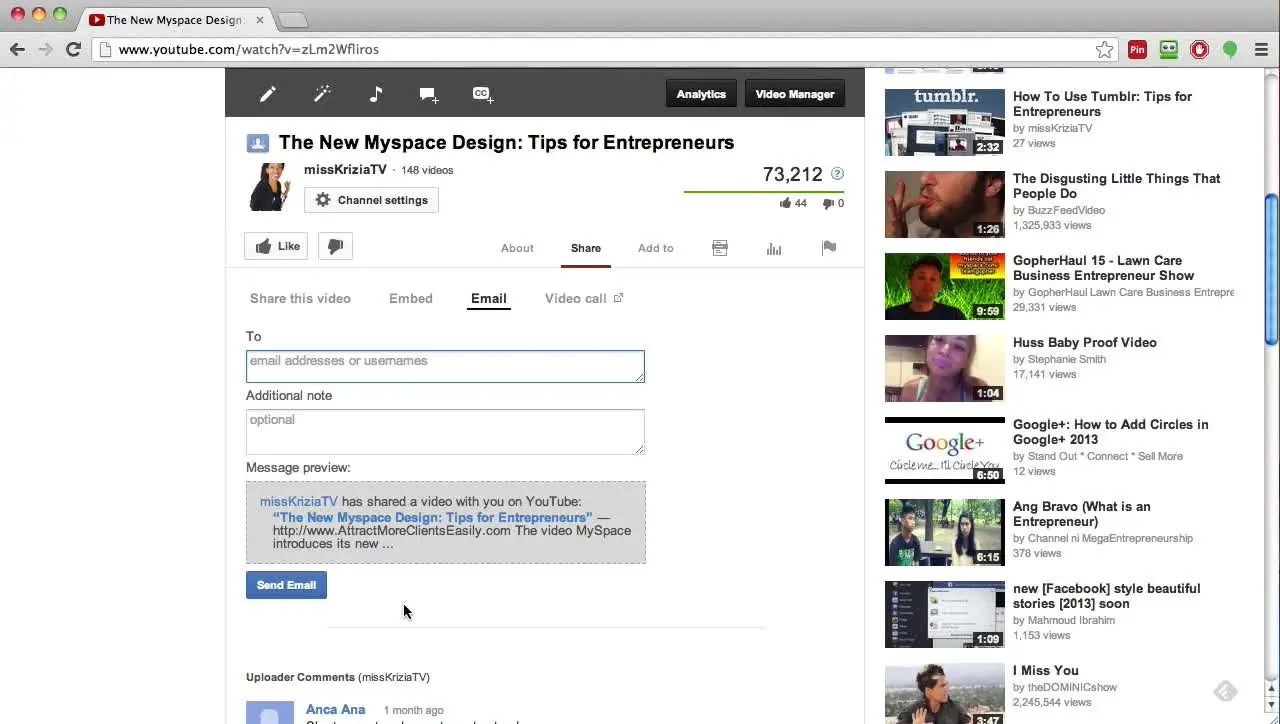Click the Send Email button
Image resolution: width=1280 pixels, height=724 pixels.
pyautogui.click(x=286, y=585)
